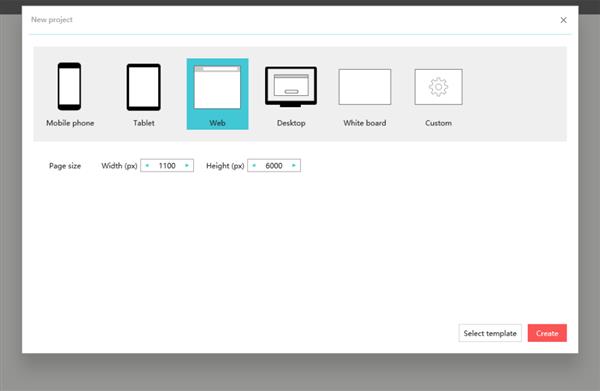
Task: Click the Custom label text
Action: [x=439, y=123]
